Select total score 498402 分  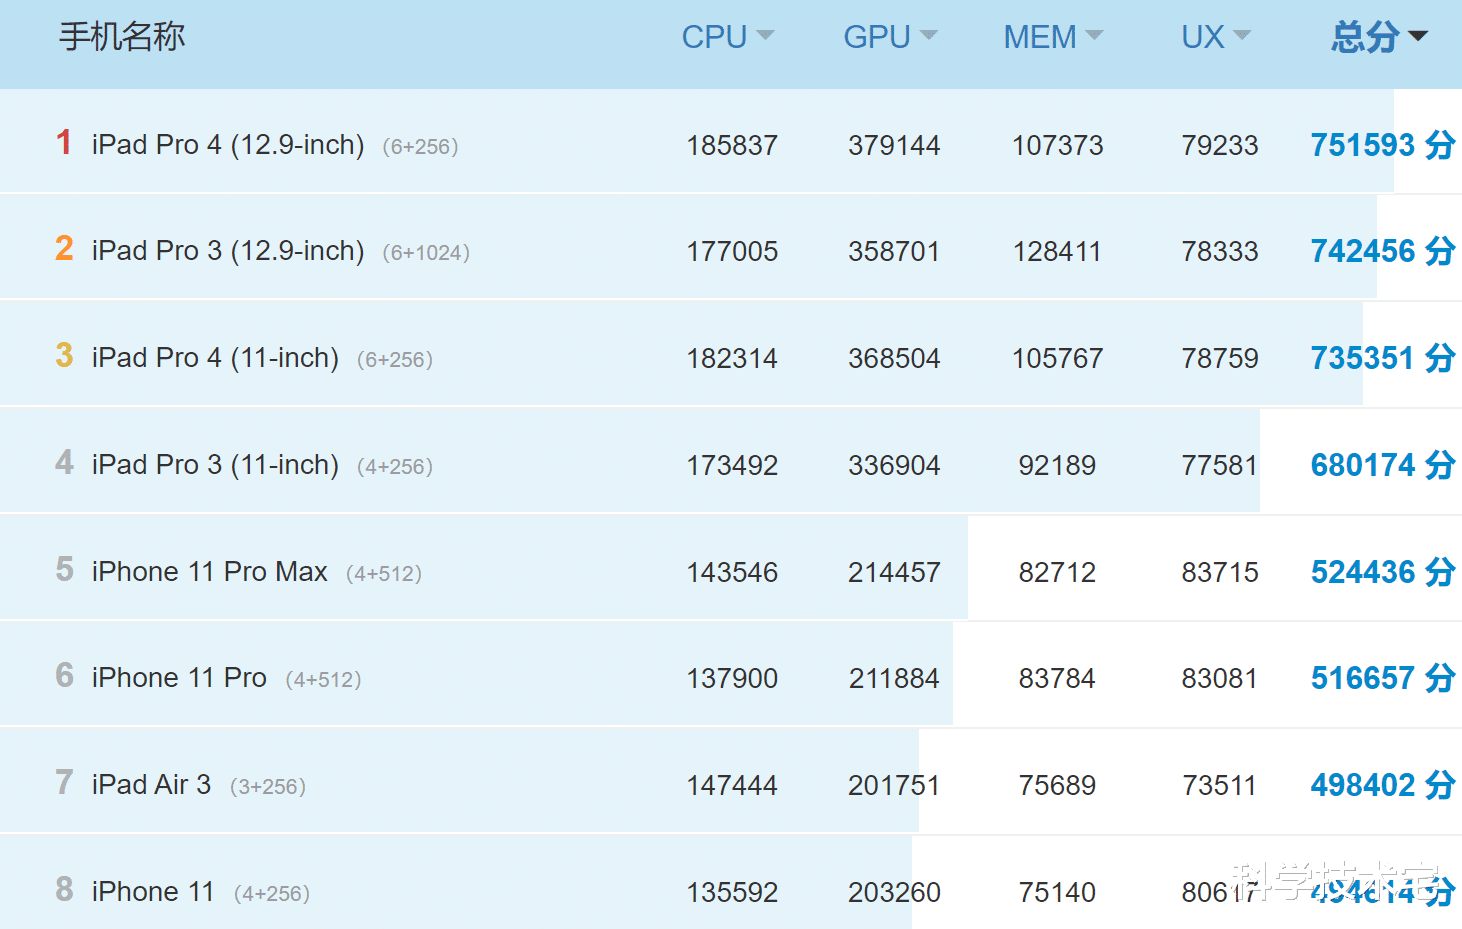pyautogui.click(x=1383, y=785)
